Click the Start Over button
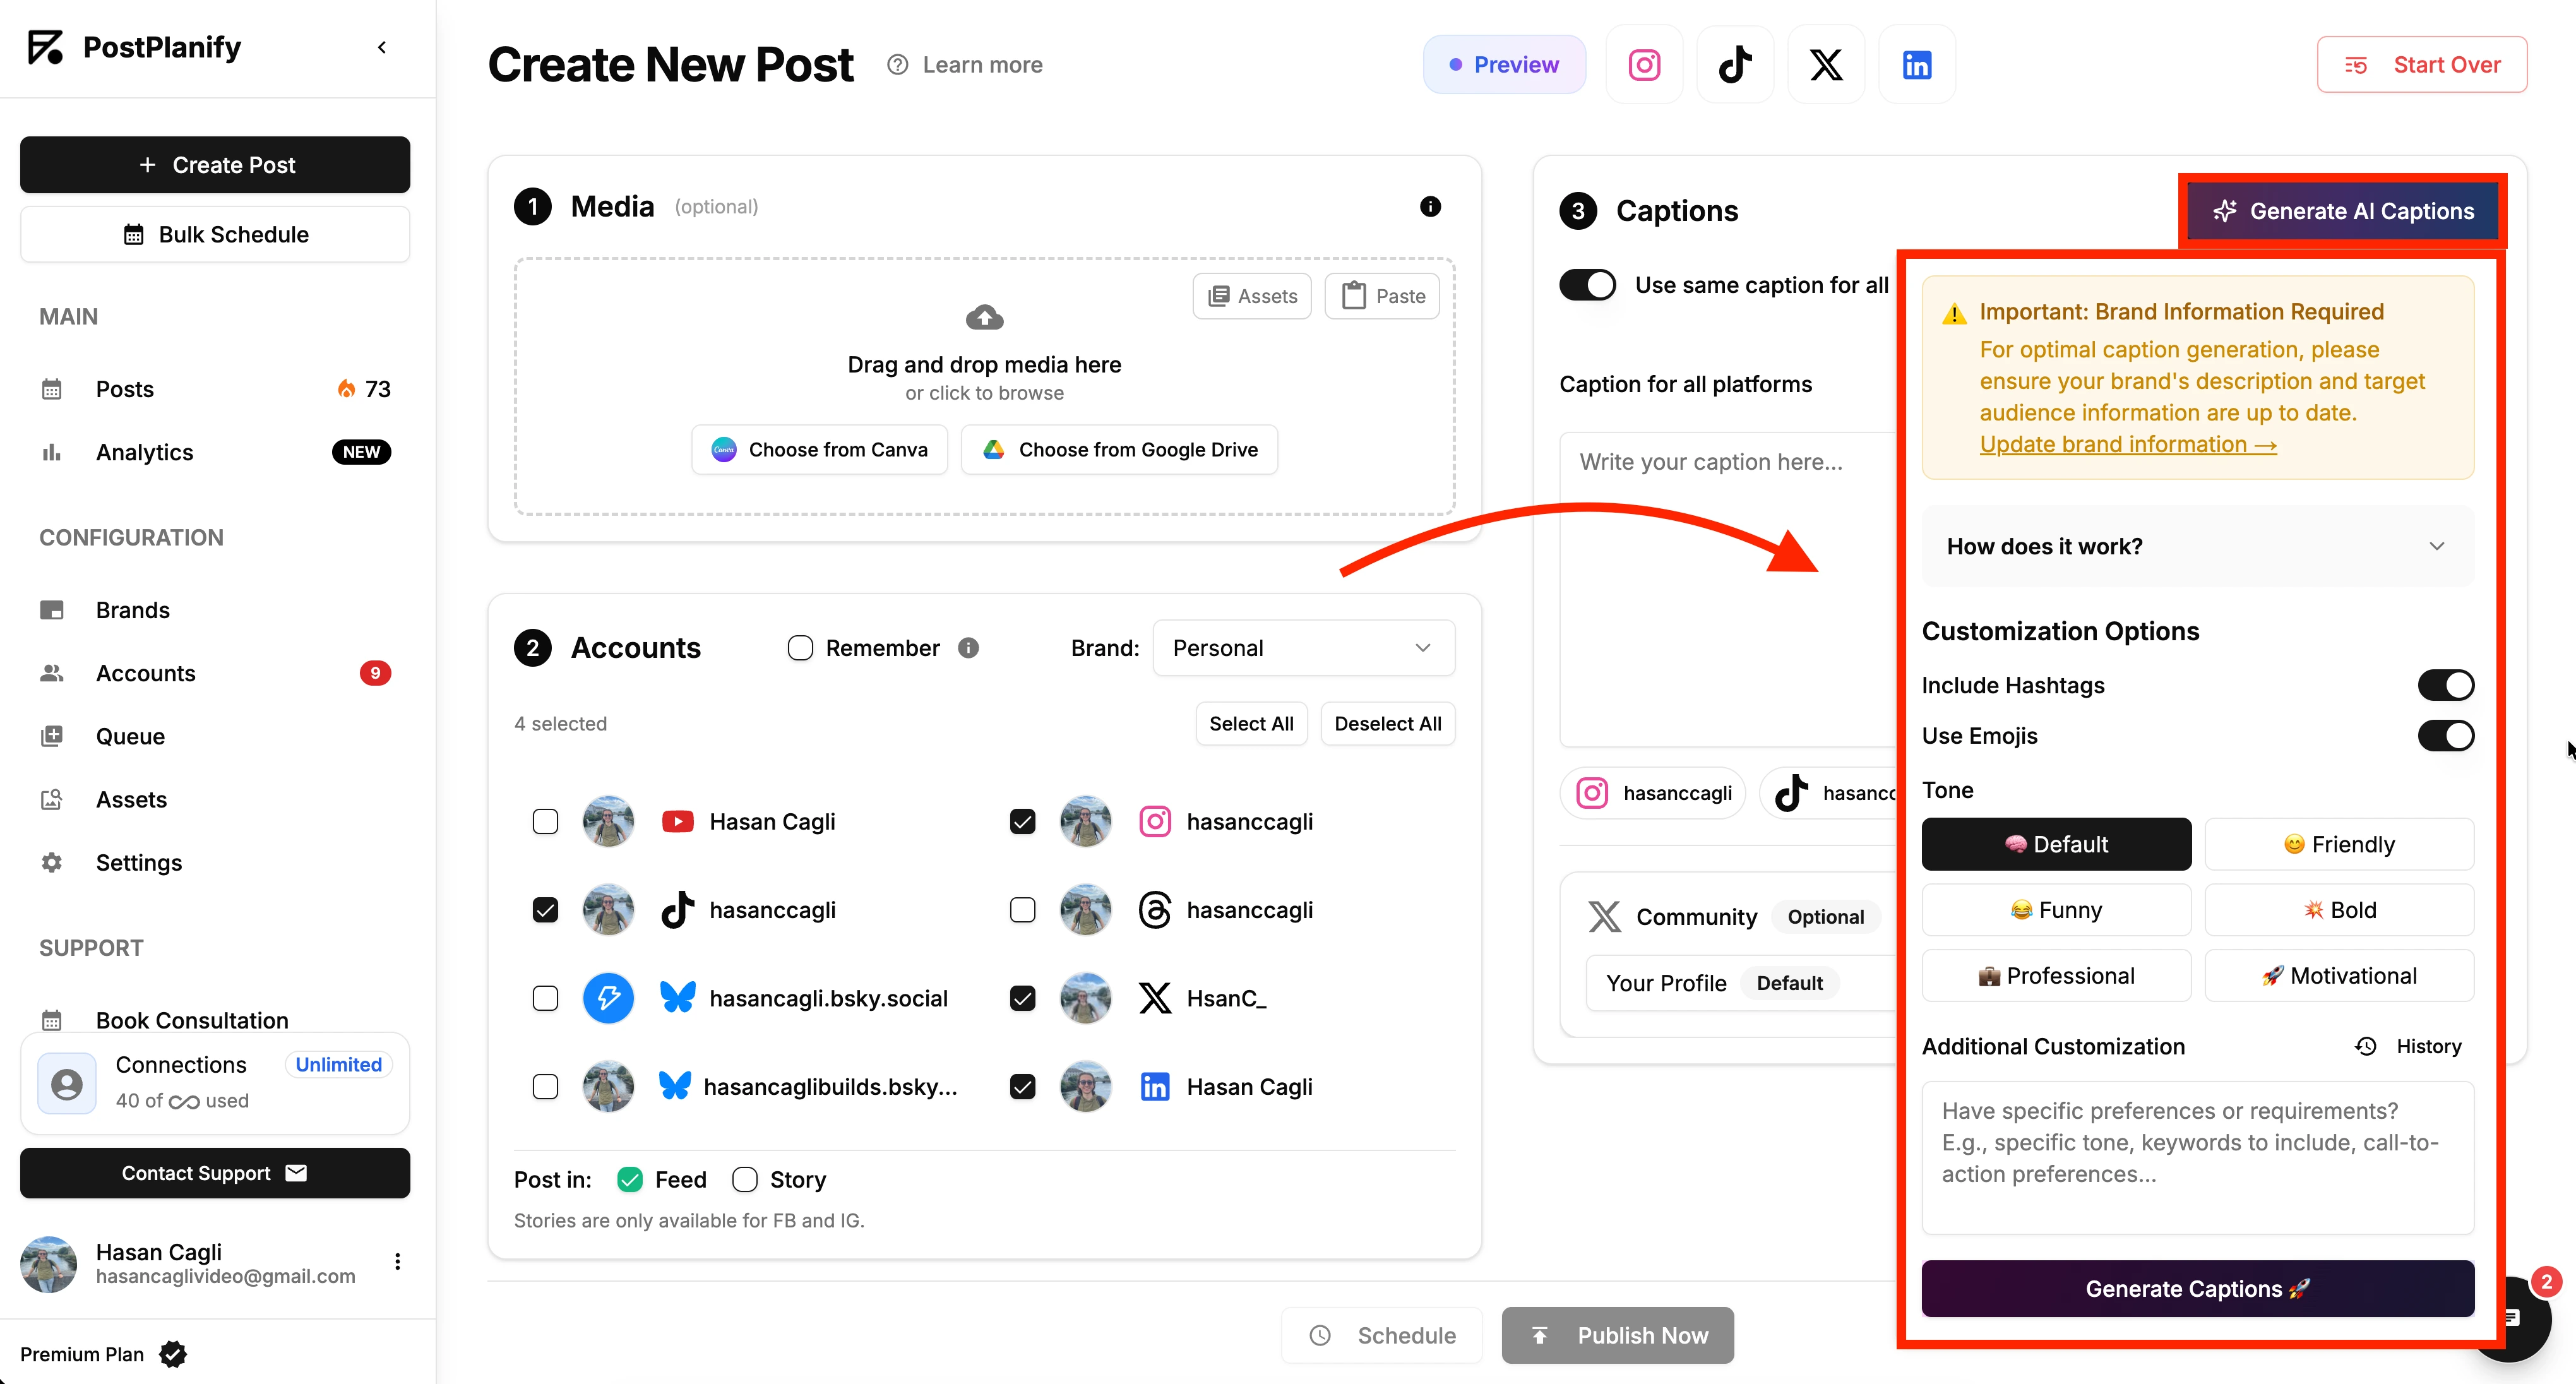 click(x=2421, y=65)
